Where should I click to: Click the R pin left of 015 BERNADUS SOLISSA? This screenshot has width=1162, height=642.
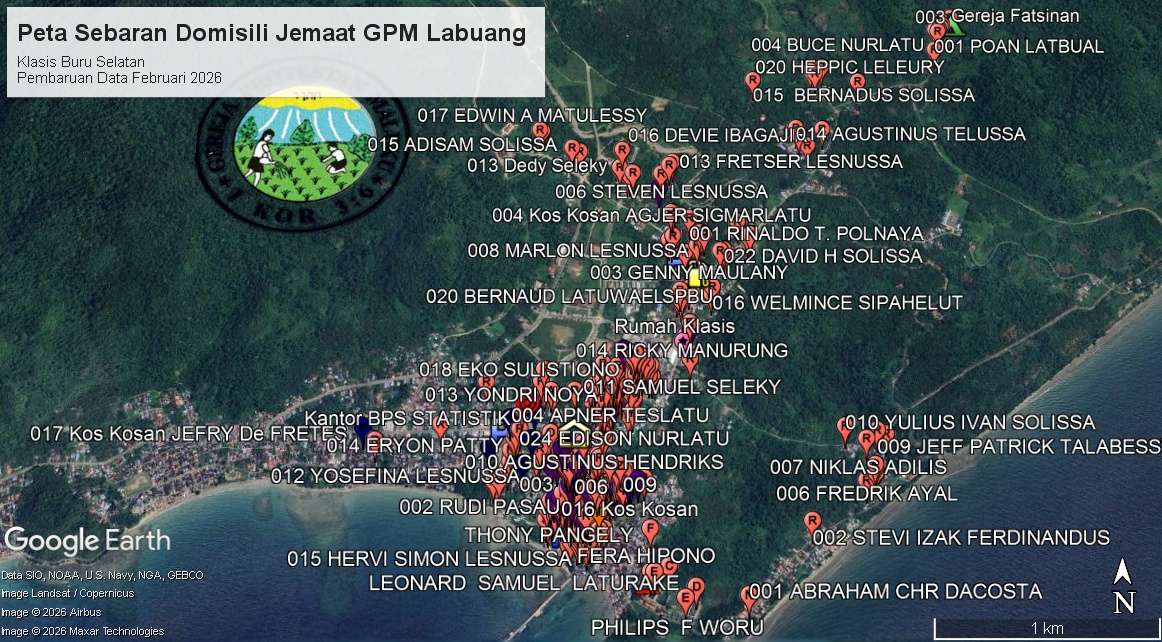(x=752, y=80)
